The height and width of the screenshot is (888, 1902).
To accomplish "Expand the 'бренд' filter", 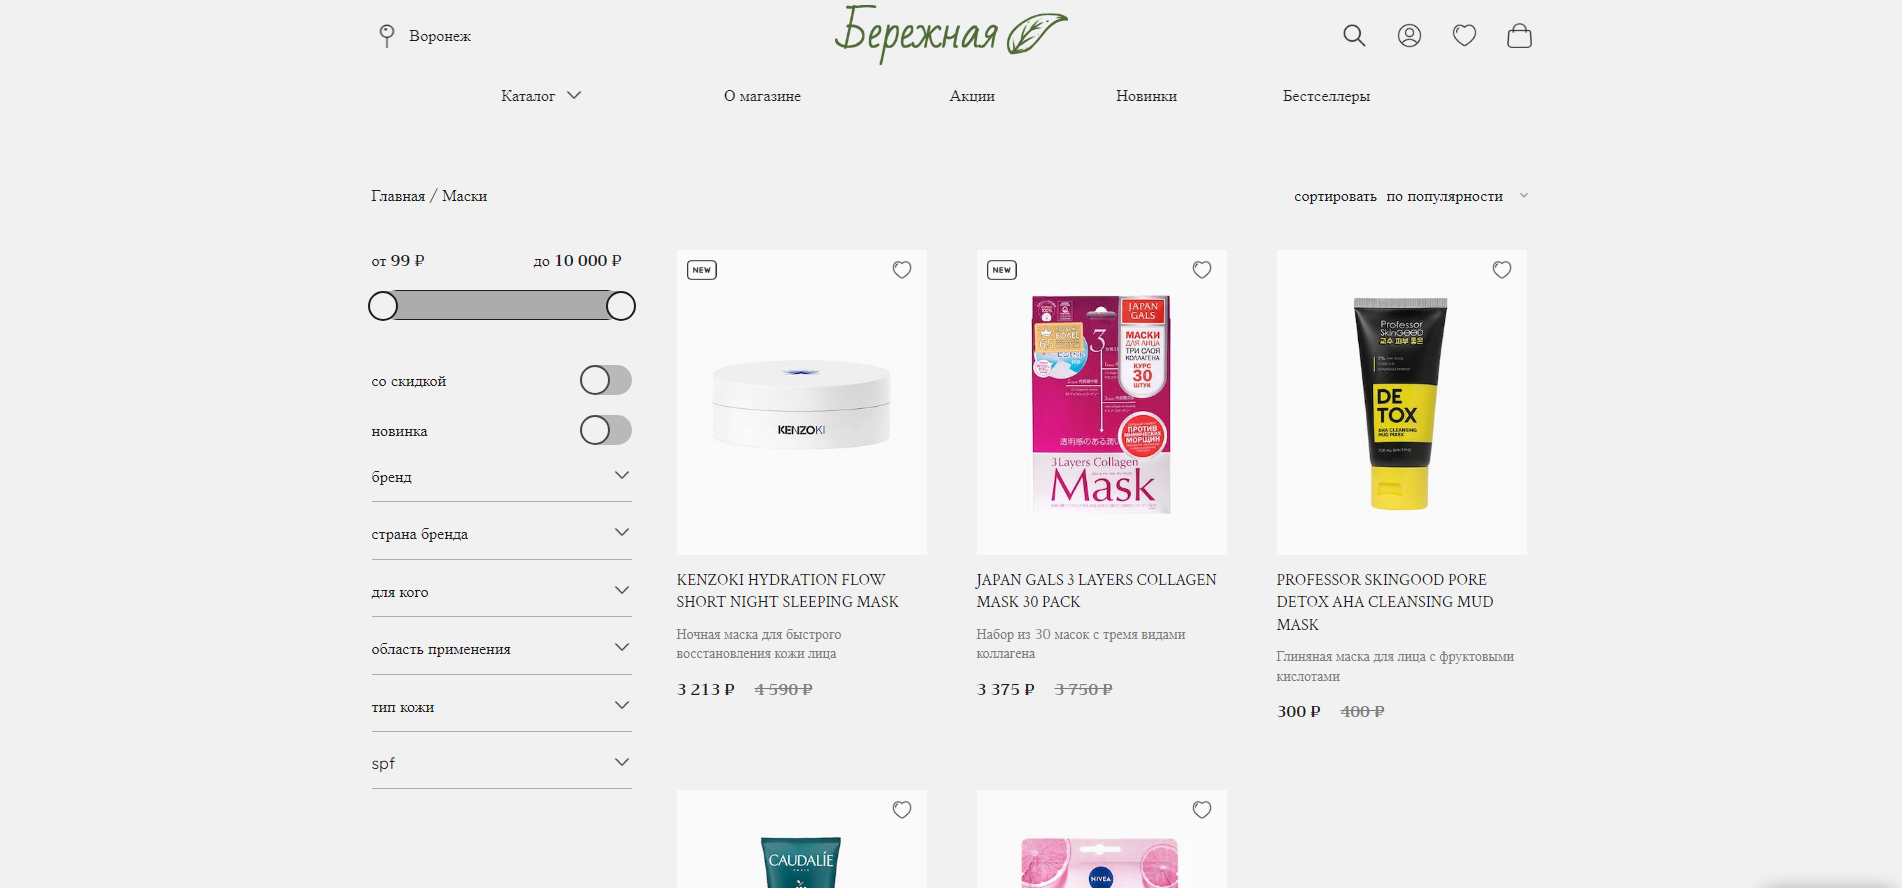I will [501, 477].
